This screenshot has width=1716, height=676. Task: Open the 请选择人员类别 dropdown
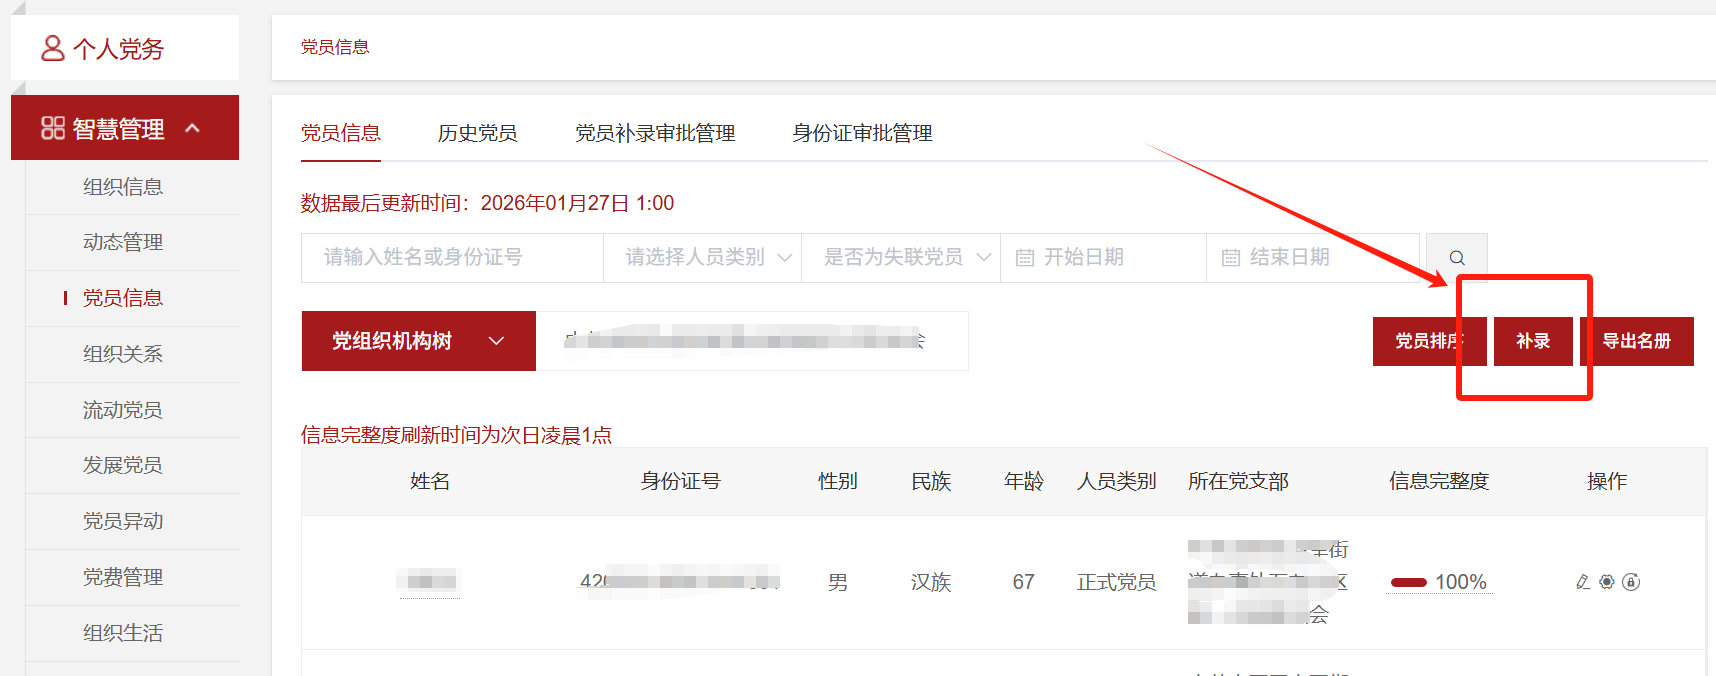[702, 258]
